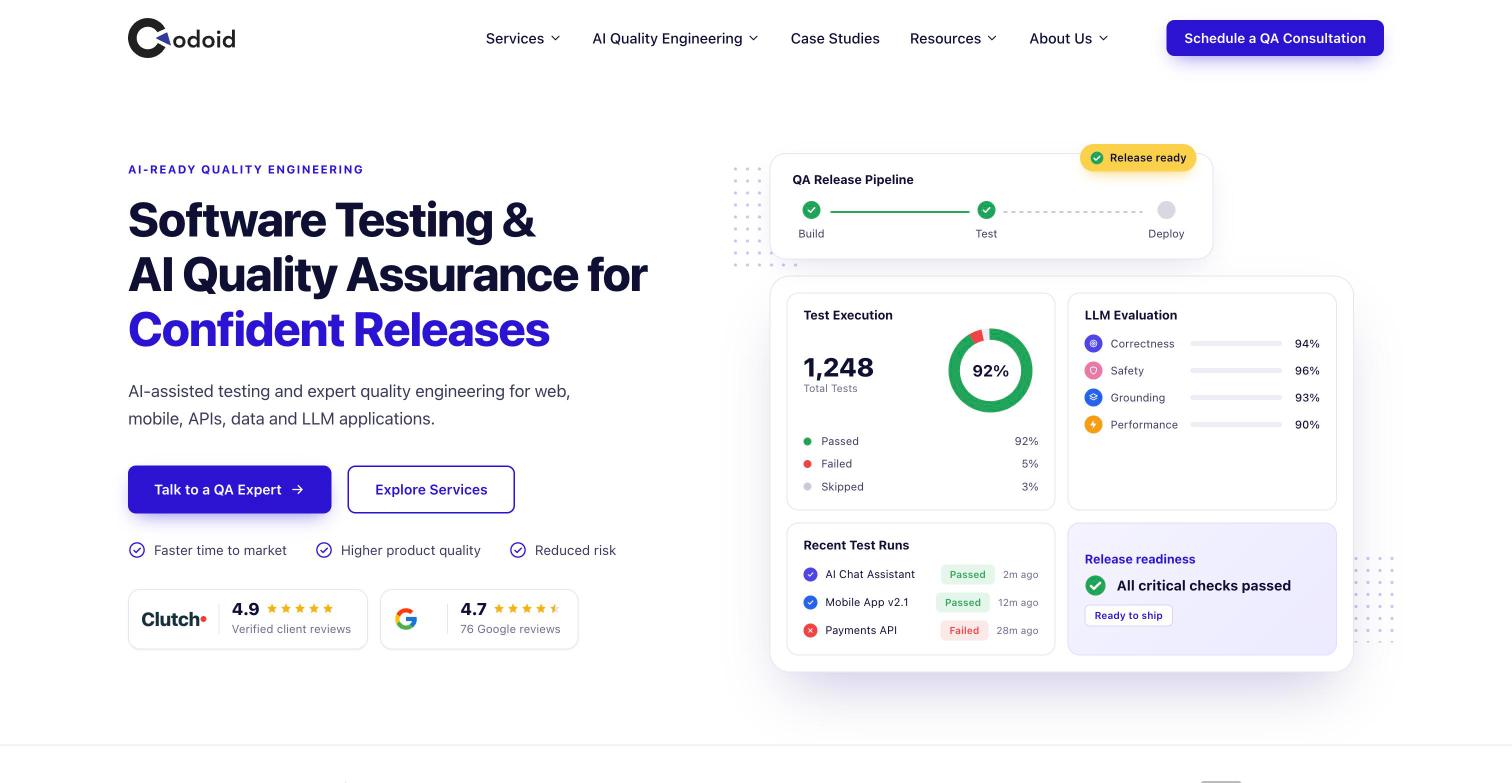Click the Build stage green check
This screenshot has height=783, width=1512.
pyautogui.click(x=811, y=210)
